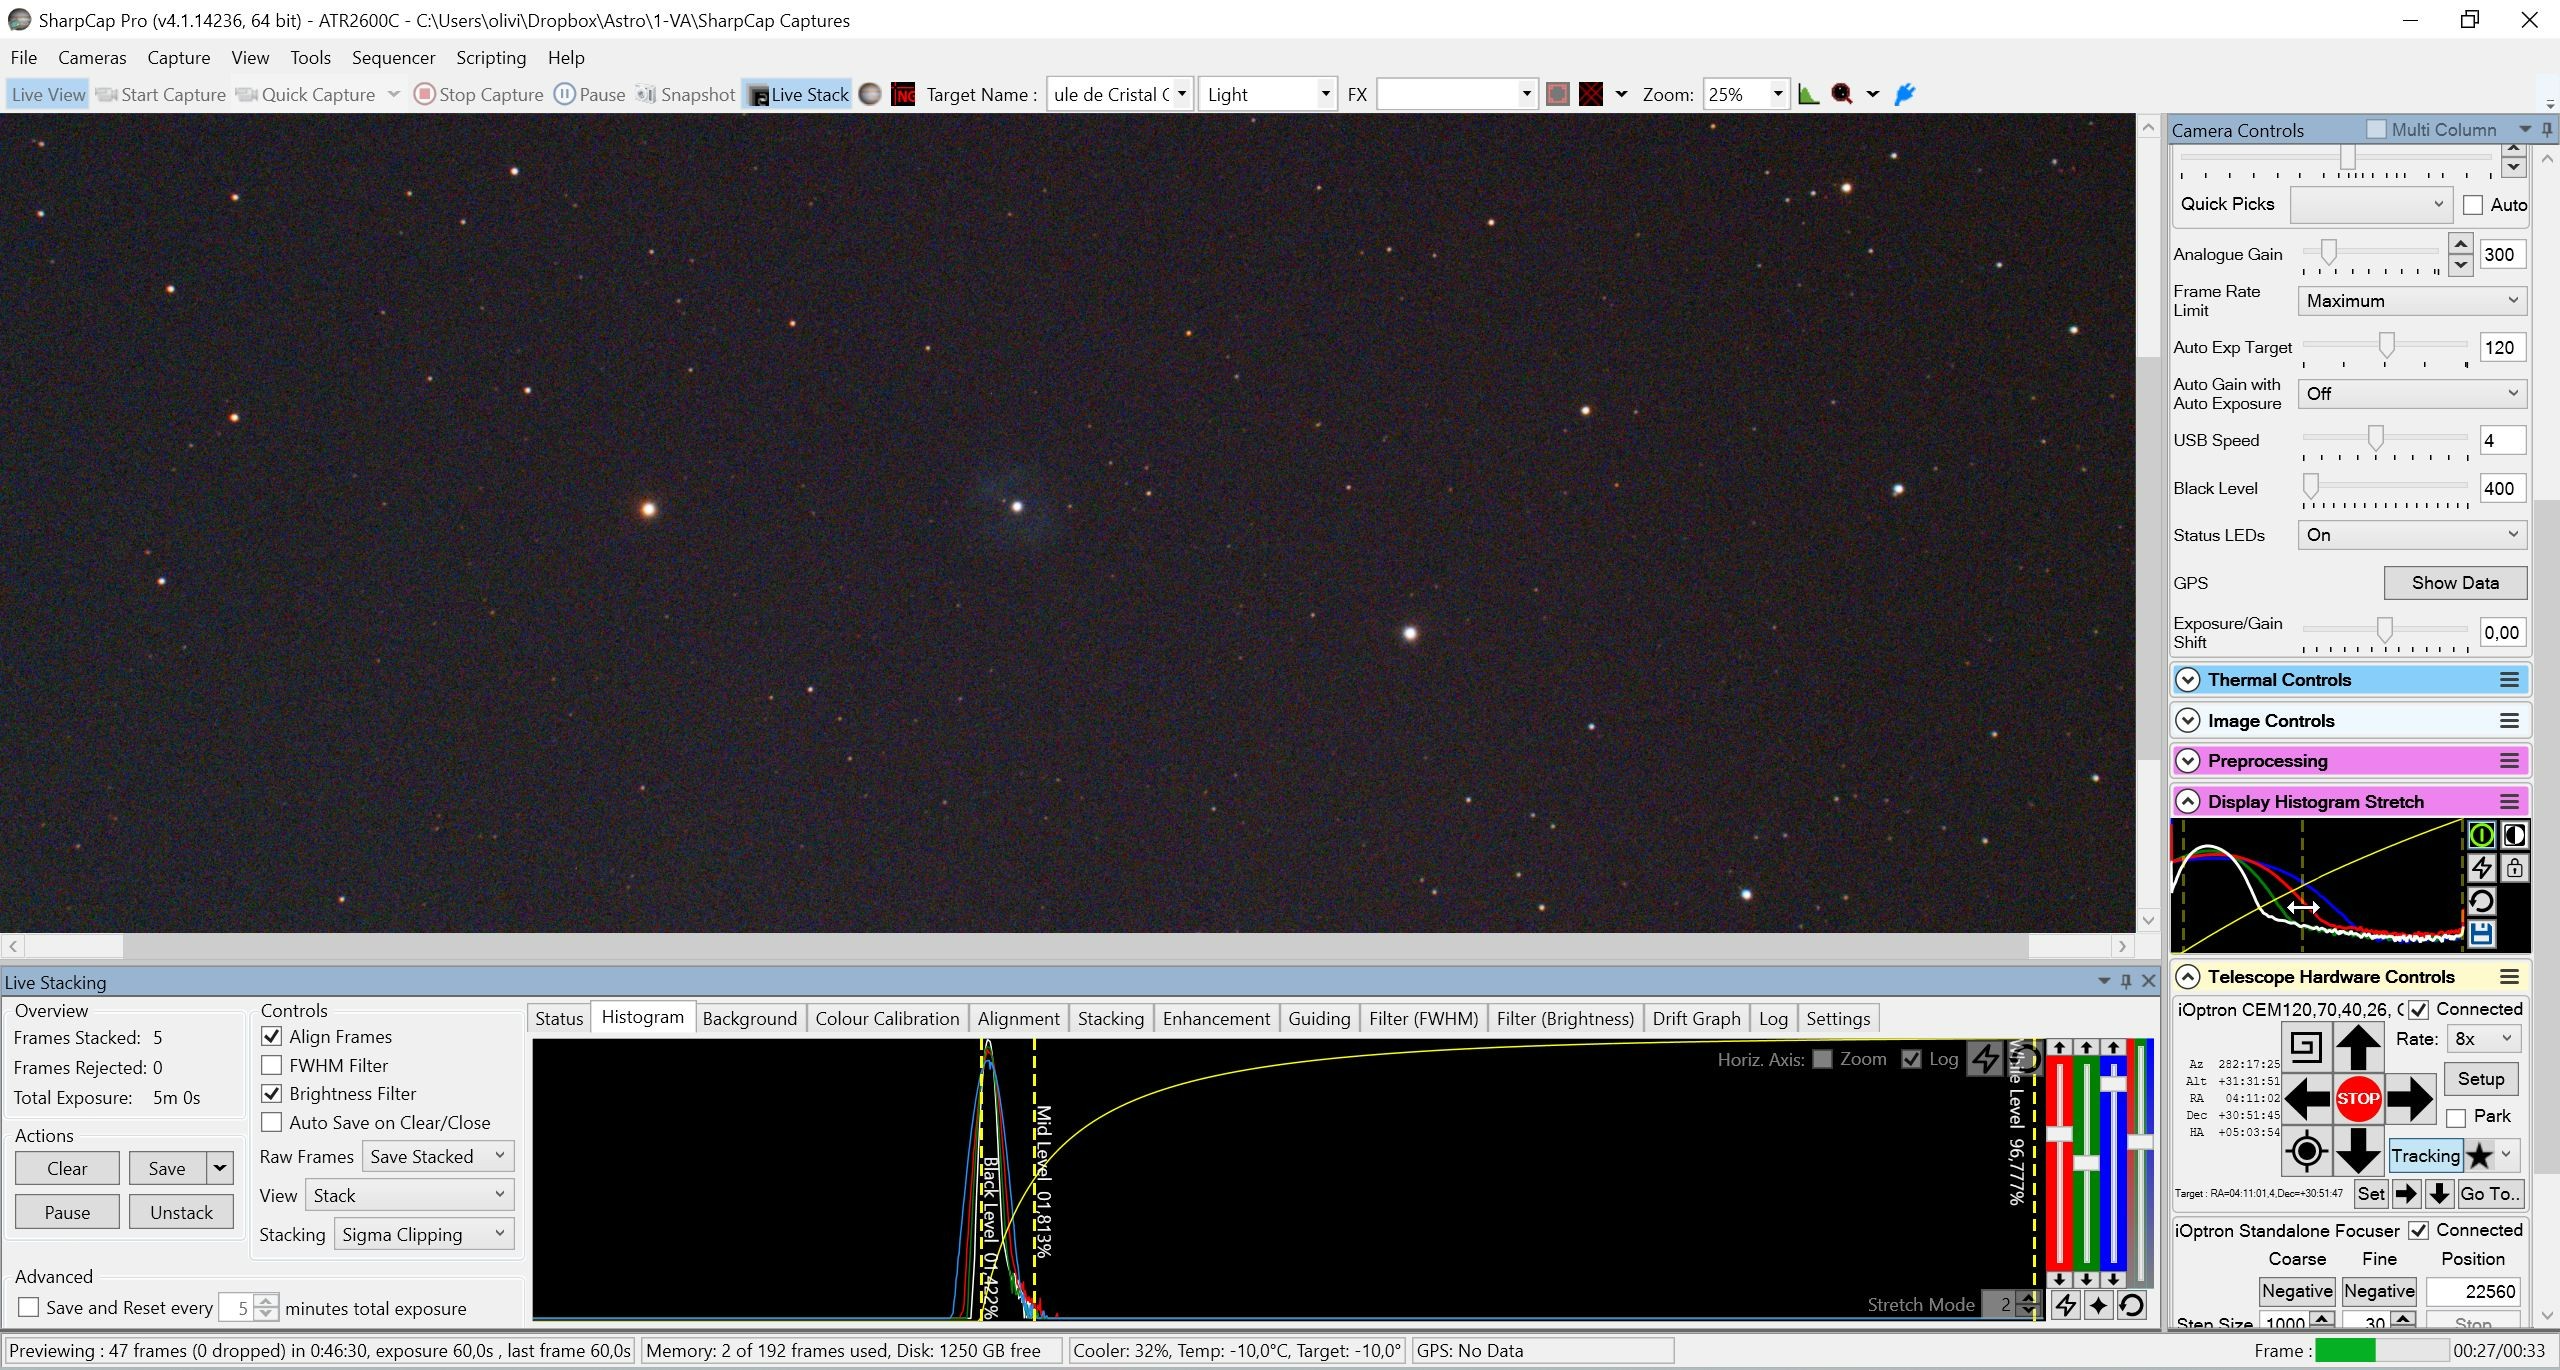
Task: Click the GPS Show Data button
Action: tap(2455, 582)
